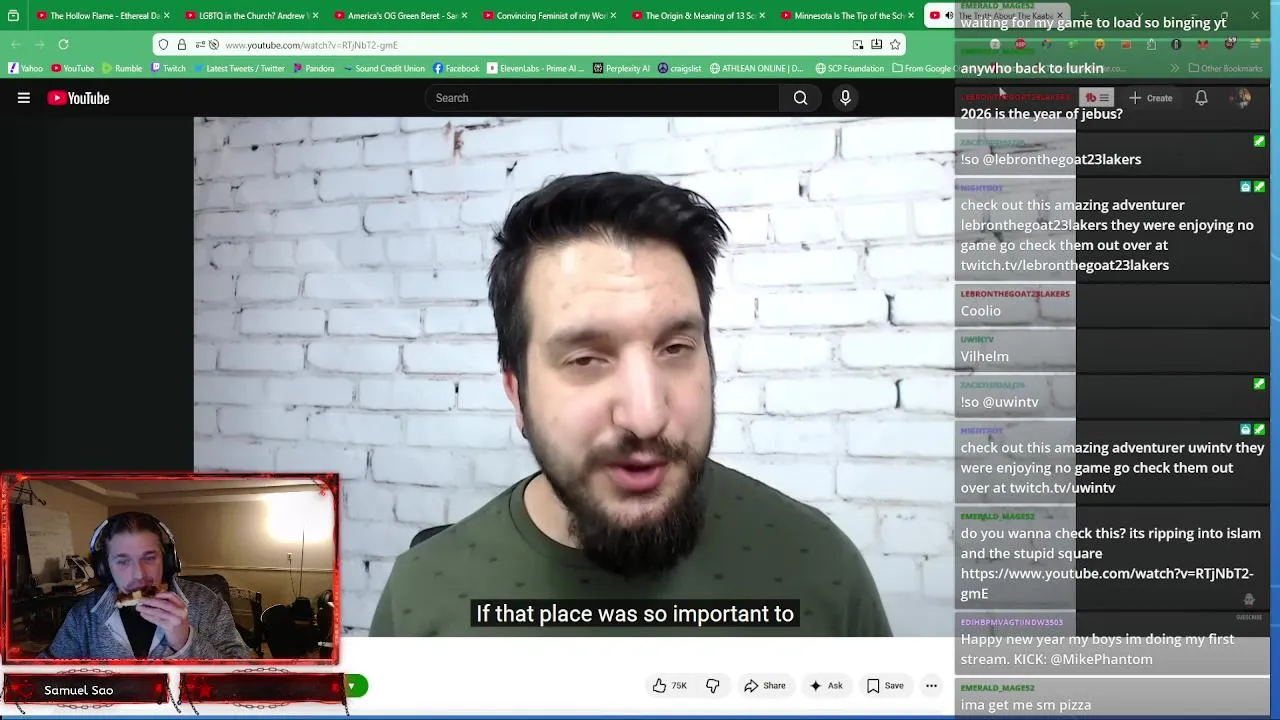Click the YouTube search magnifier button
The width and height of the screenshot is (1280, 720).
point(800,98)
